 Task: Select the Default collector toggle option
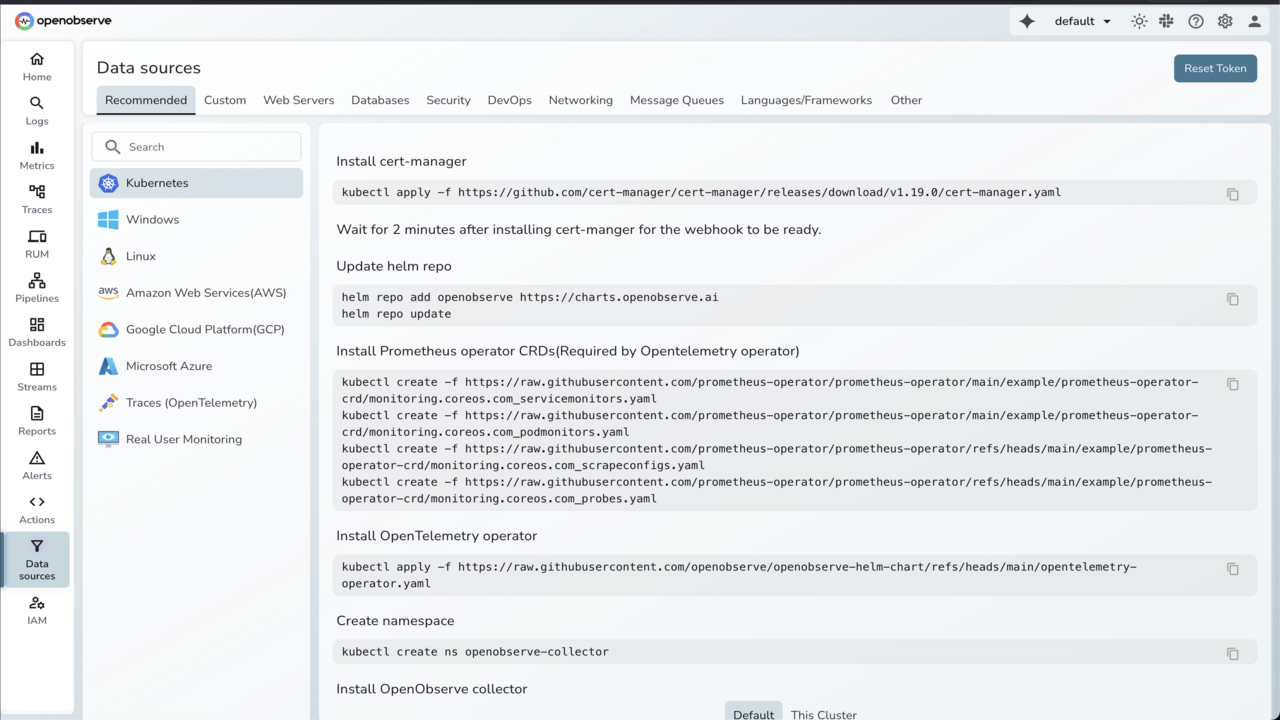(x=753, y=714)
